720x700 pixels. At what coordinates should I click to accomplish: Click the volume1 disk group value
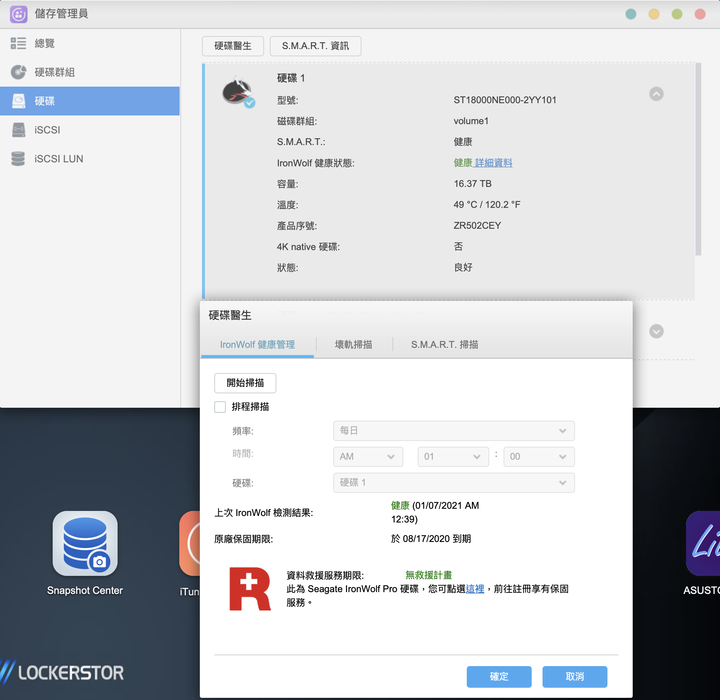pyautogui.click(x=471, y=121)
